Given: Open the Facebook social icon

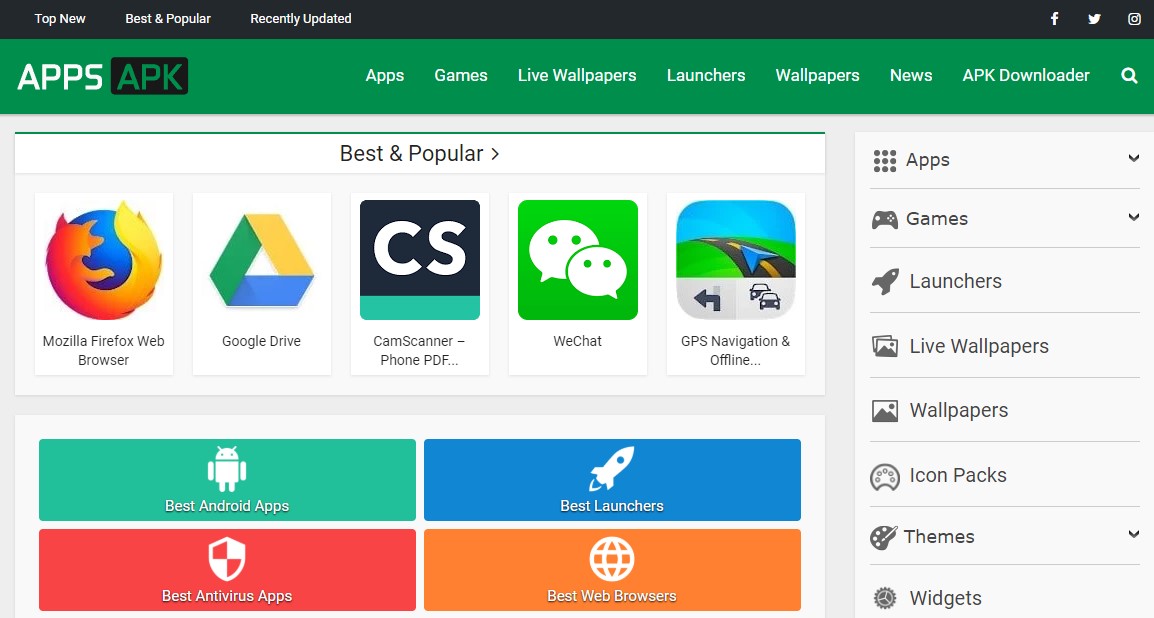Looking at the screenshot, I should point(1054,19).
